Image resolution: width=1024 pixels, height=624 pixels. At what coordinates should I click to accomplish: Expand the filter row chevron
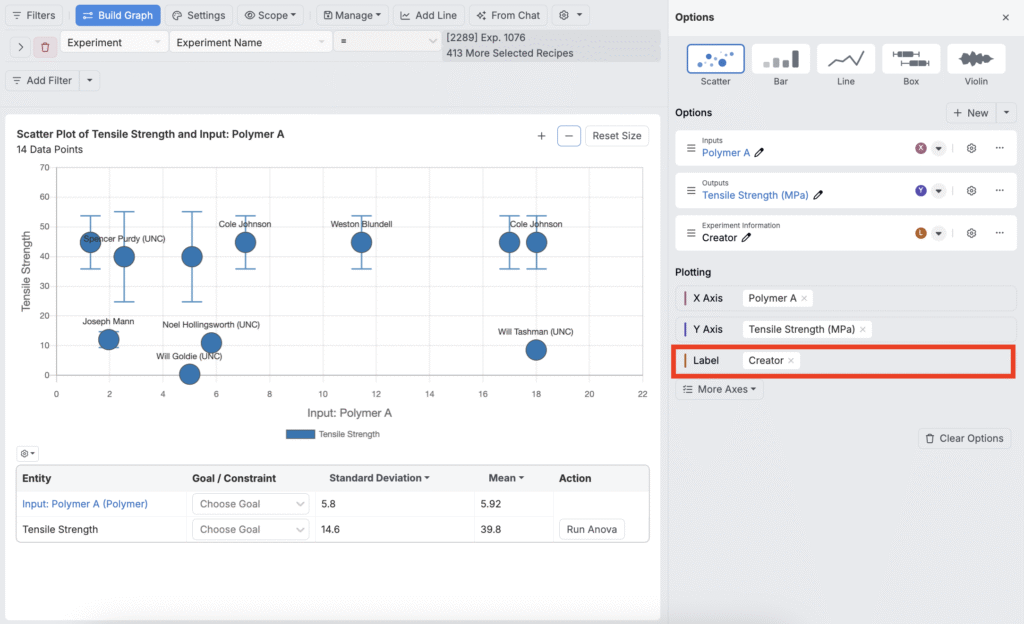pos(21,47)
